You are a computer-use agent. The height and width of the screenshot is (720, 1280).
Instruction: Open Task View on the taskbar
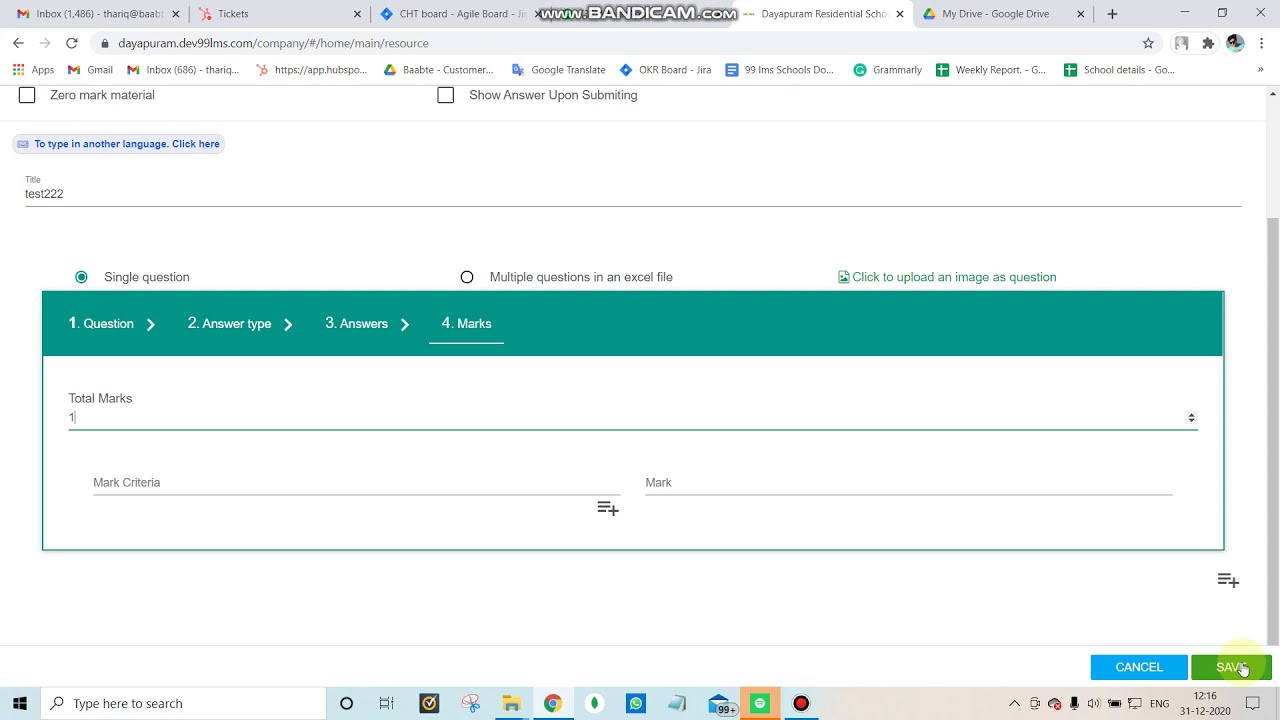tap(386, 703)
